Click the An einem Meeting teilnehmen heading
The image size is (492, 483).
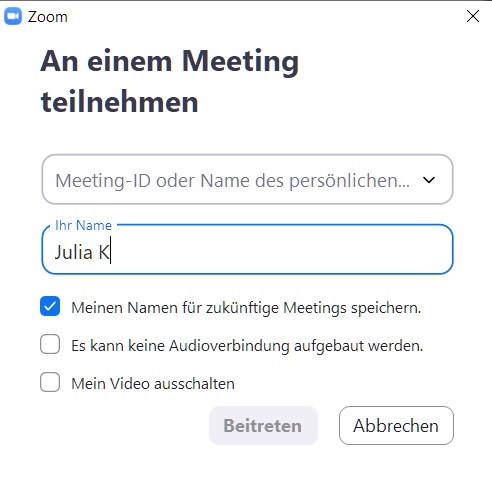point(169,81)
